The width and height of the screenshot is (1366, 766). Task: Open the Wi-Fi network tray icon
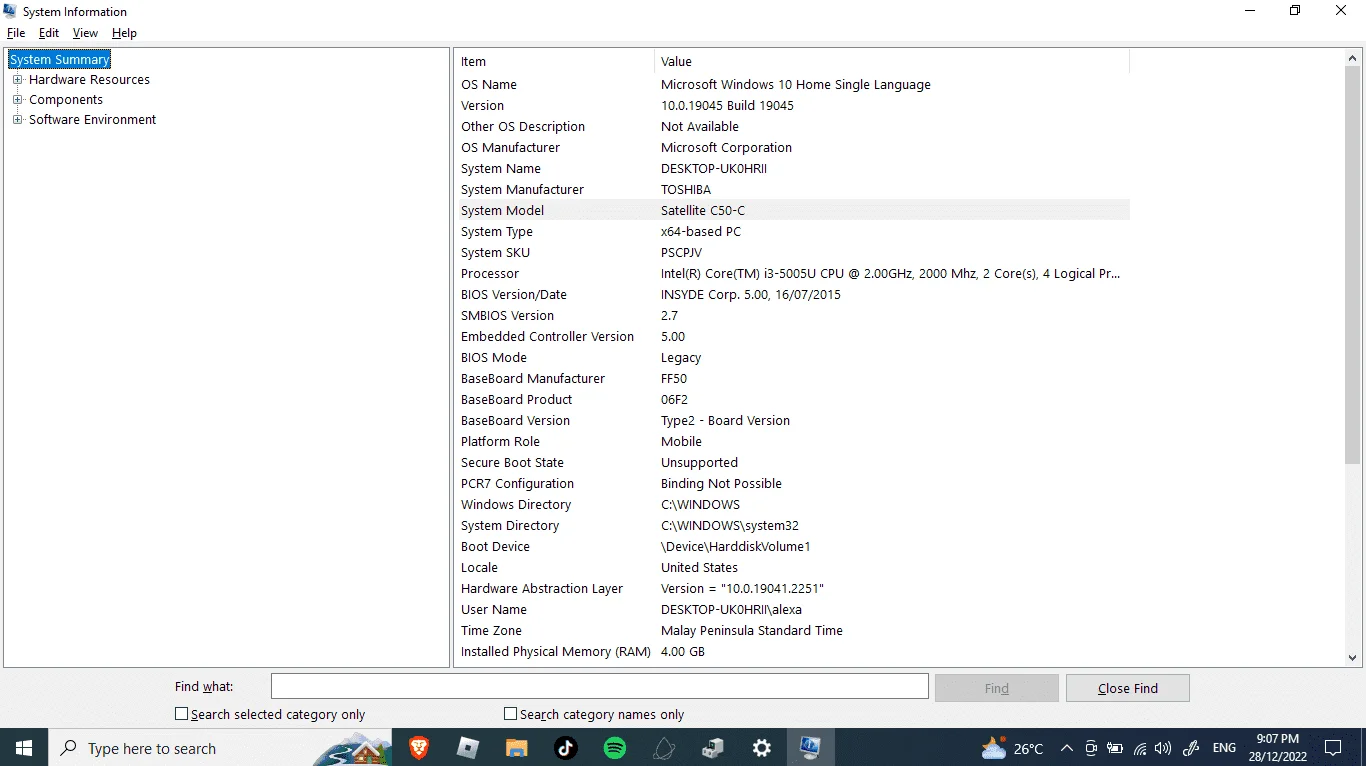[x=1139, y=748]
